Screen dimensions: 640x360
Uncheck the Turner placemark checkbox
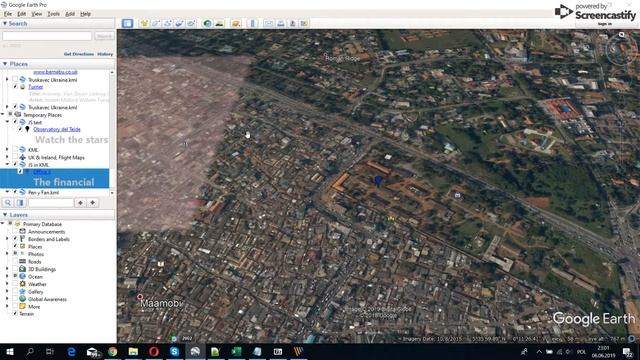tap(15, 87)
